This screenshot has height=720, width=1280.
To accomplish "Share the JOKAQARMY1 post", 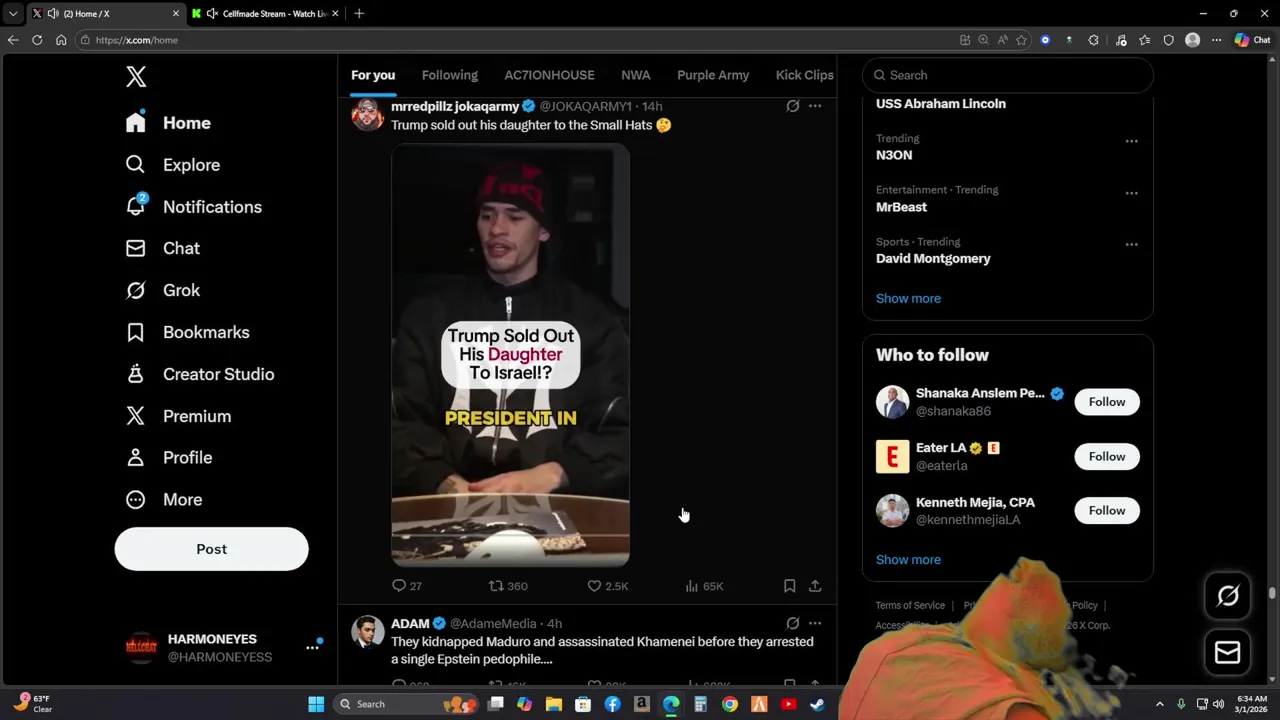I will click(x=815, y=586).
